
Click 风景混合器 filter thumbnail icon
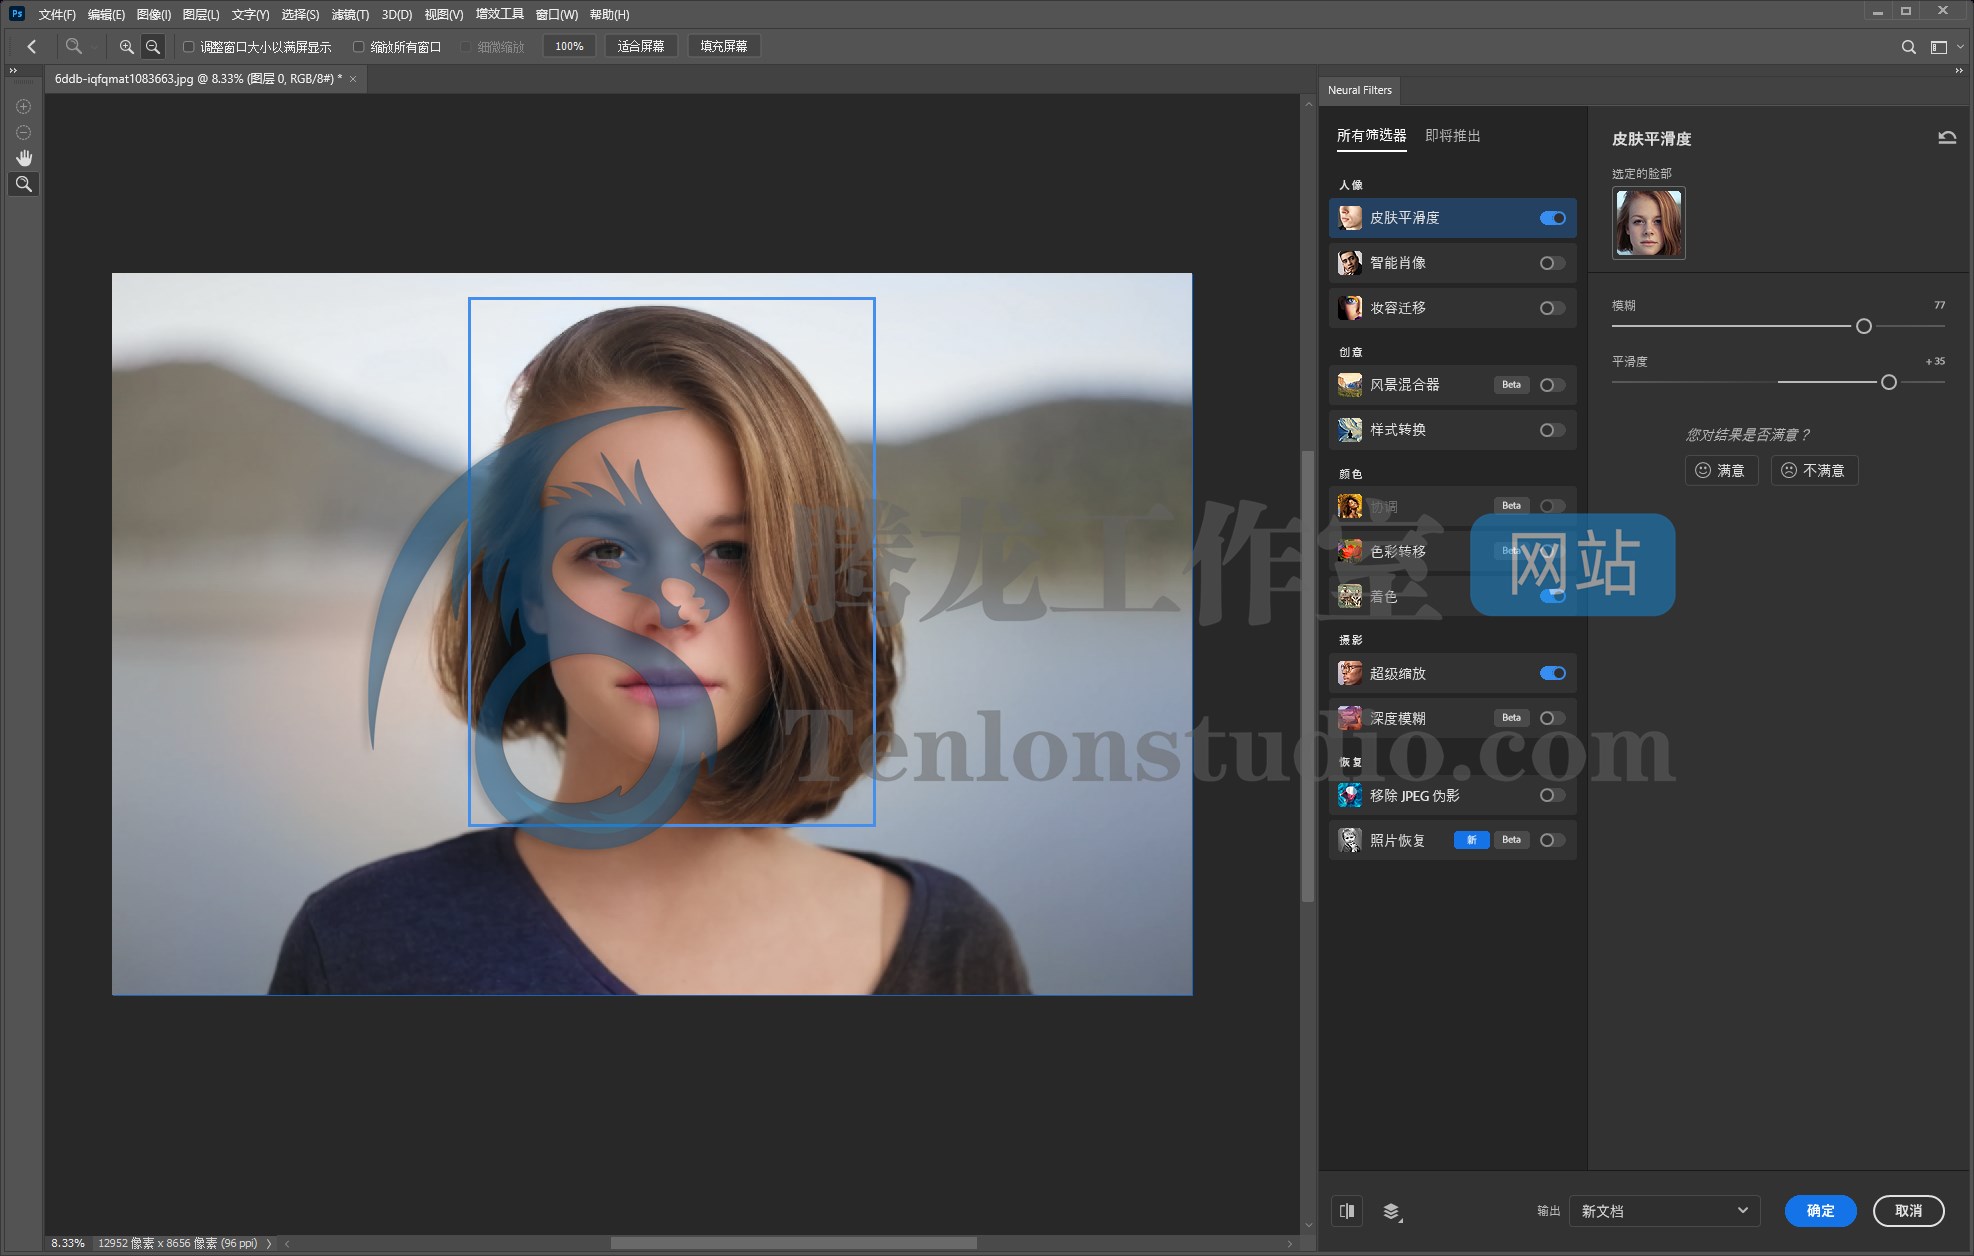click(1350, 385)
